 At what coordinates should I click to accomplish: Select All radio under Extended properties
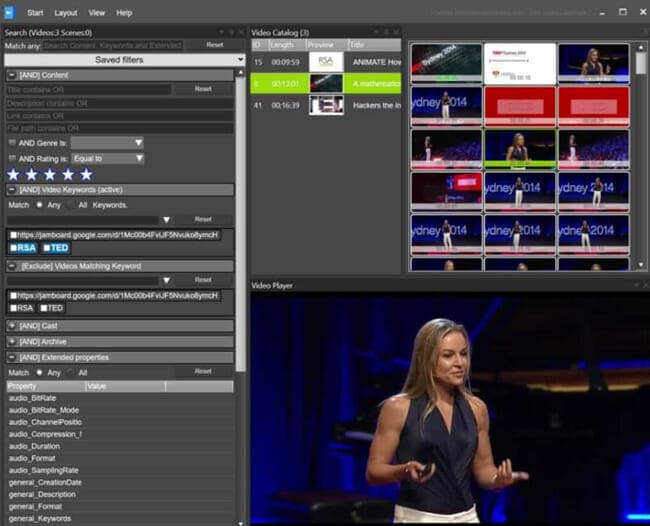click(70, 373)
